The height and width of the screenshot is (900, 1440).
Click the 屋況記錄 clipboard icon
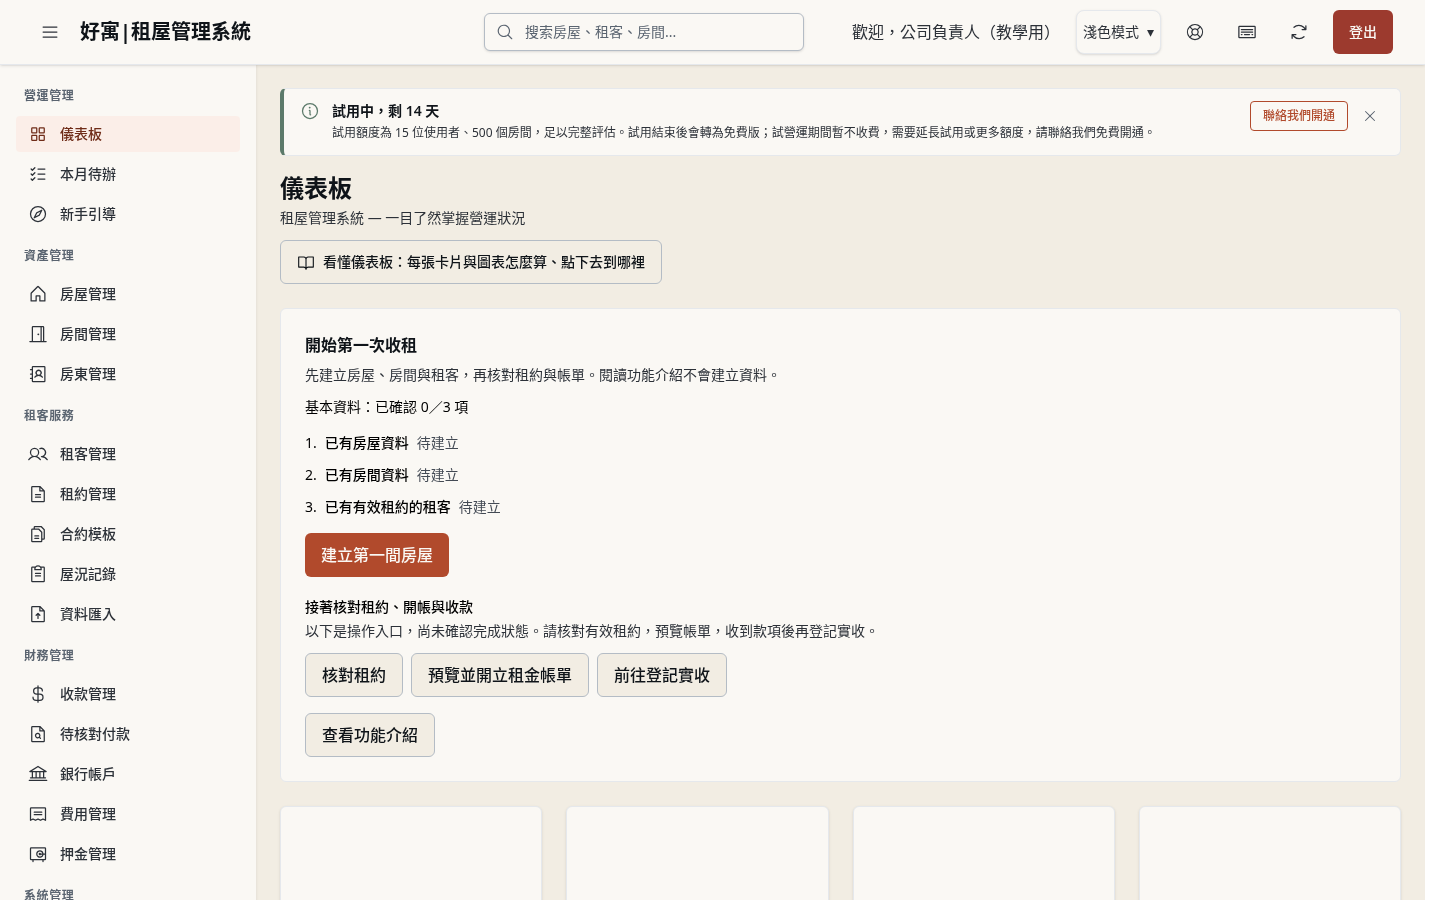click(x=38, y=574)
